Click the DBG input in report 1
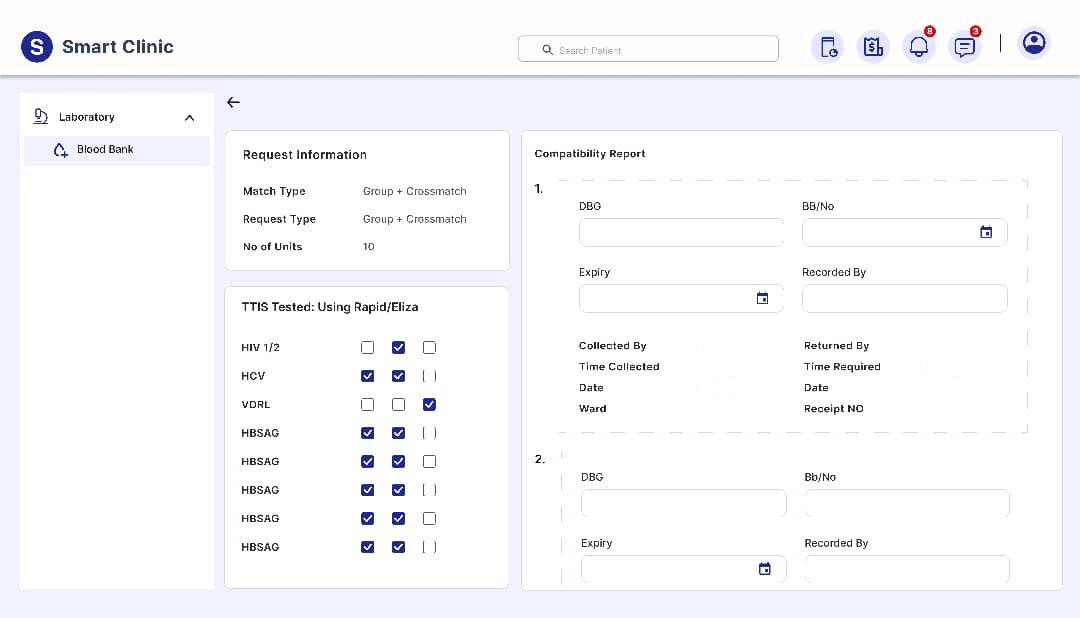Screen dimensions: 1080x618 point(681,232)
